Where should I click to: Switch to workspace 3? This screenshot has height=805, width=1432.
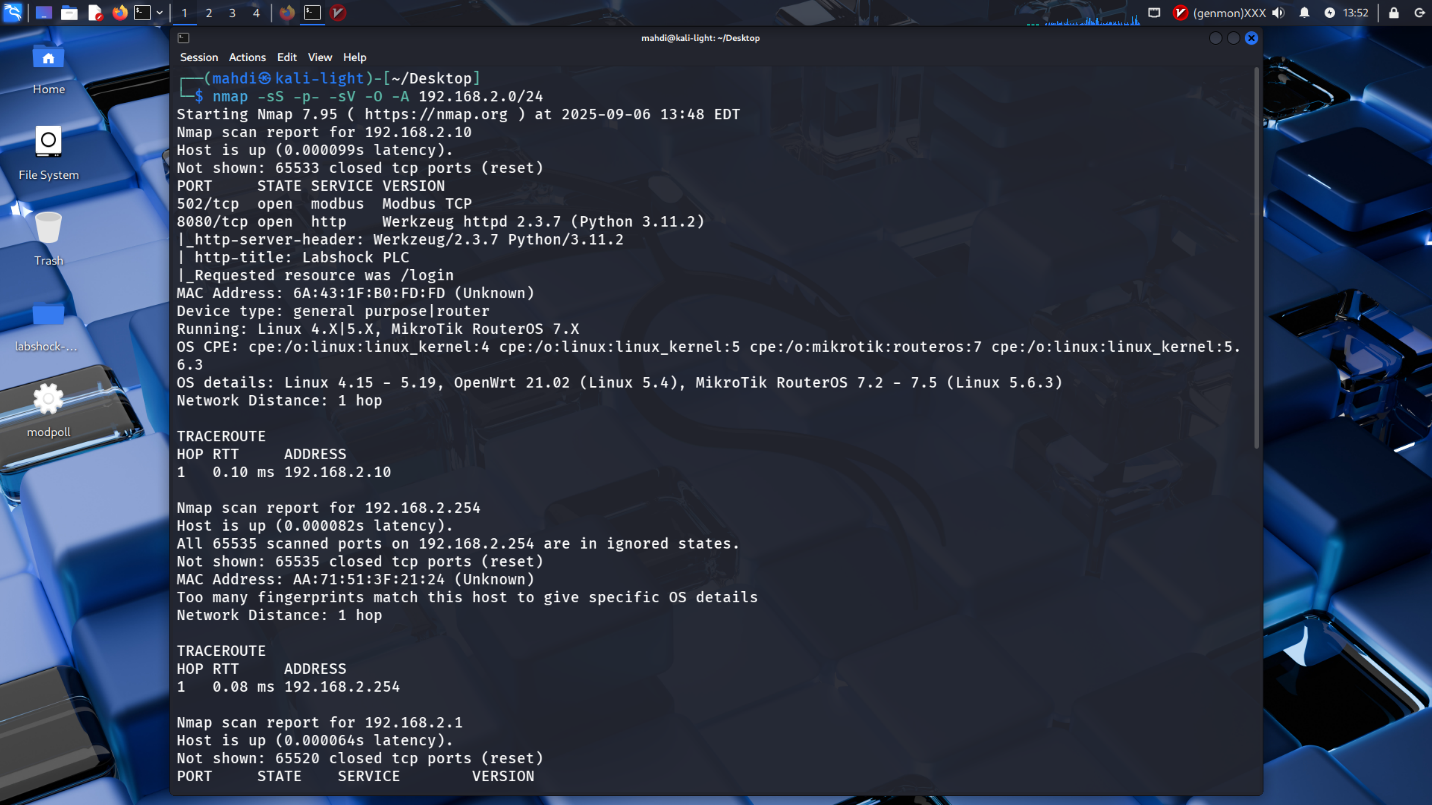[x=232, y=13]
